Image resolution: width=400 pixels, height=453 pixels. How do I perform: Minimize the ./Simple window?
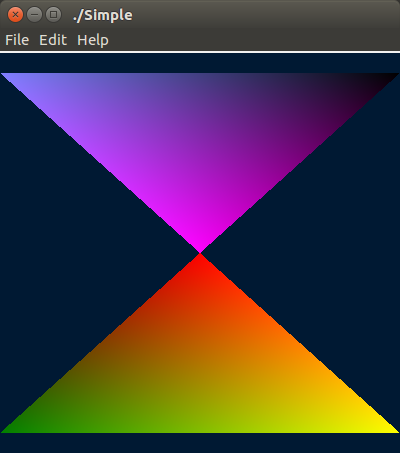point(34,15)
